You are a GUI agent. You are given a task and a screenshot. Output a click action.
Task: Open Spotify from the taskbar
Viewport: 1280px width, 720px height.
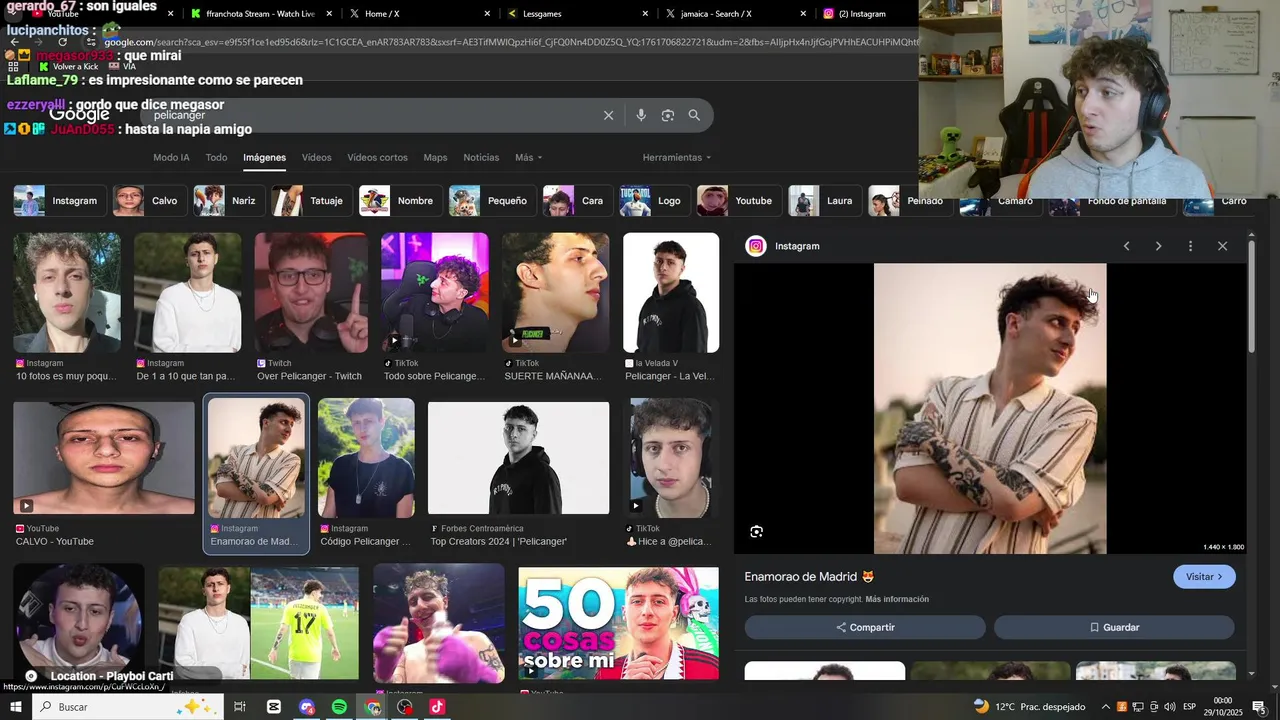(339, 707)
